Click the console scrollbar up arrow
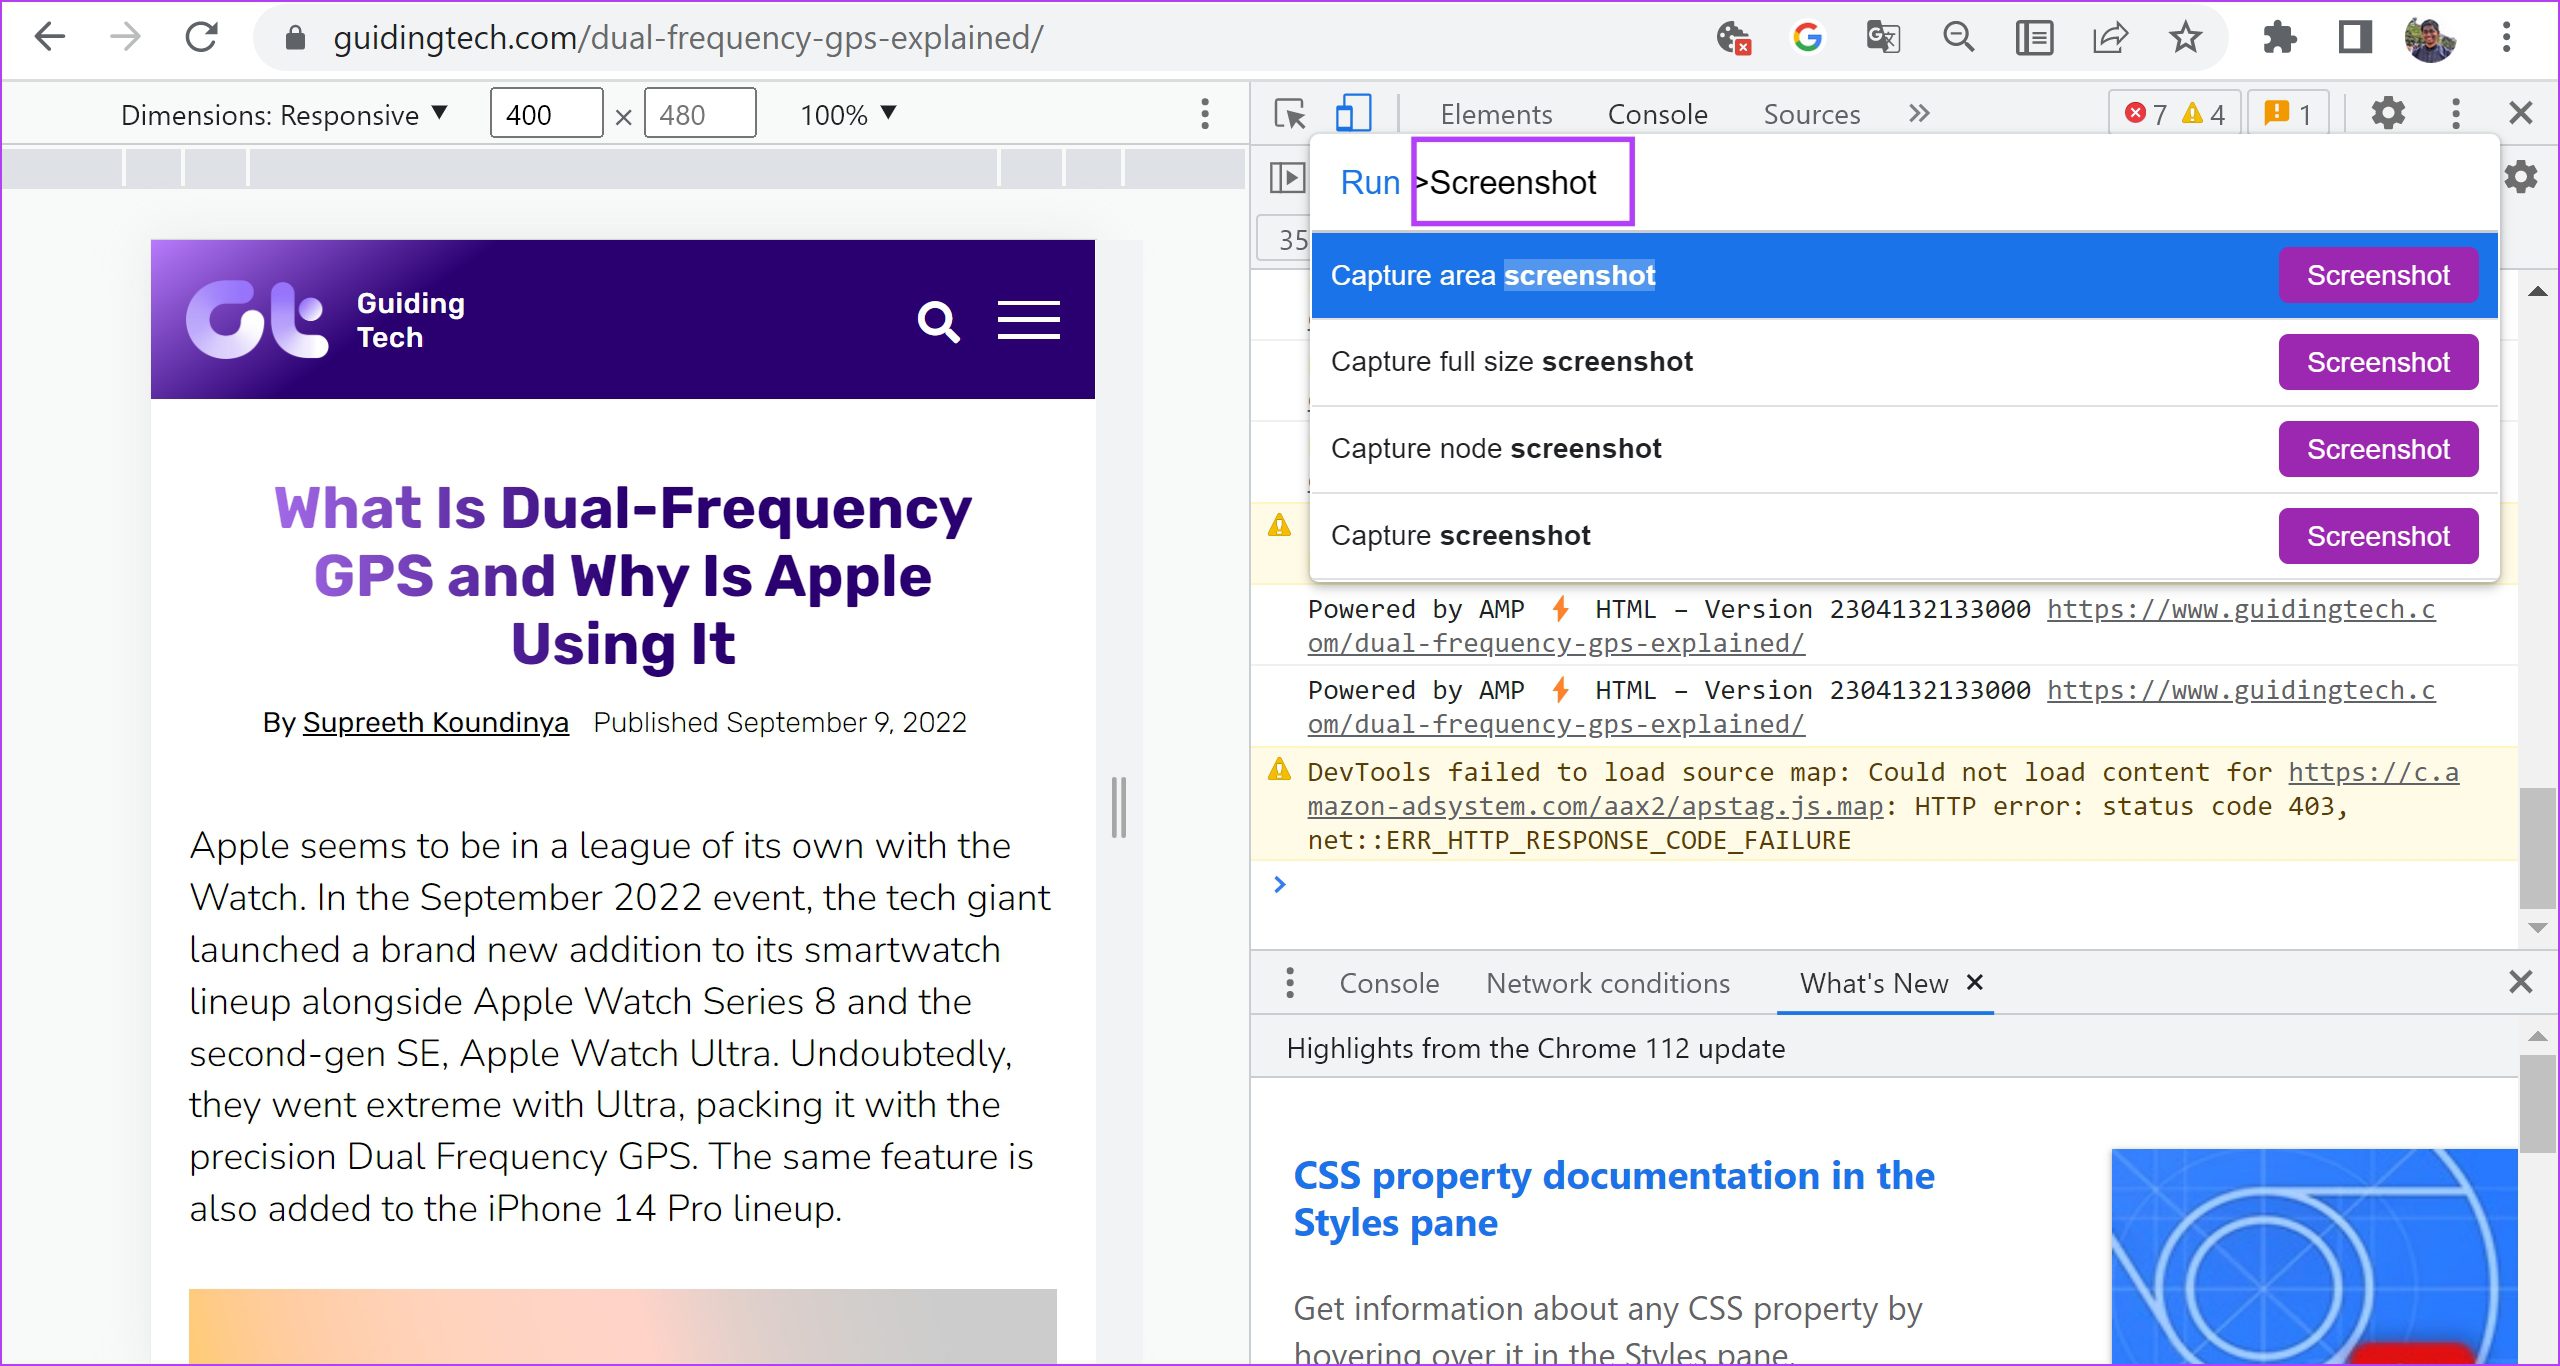2560x1366 pixels. click(2537, 292)
